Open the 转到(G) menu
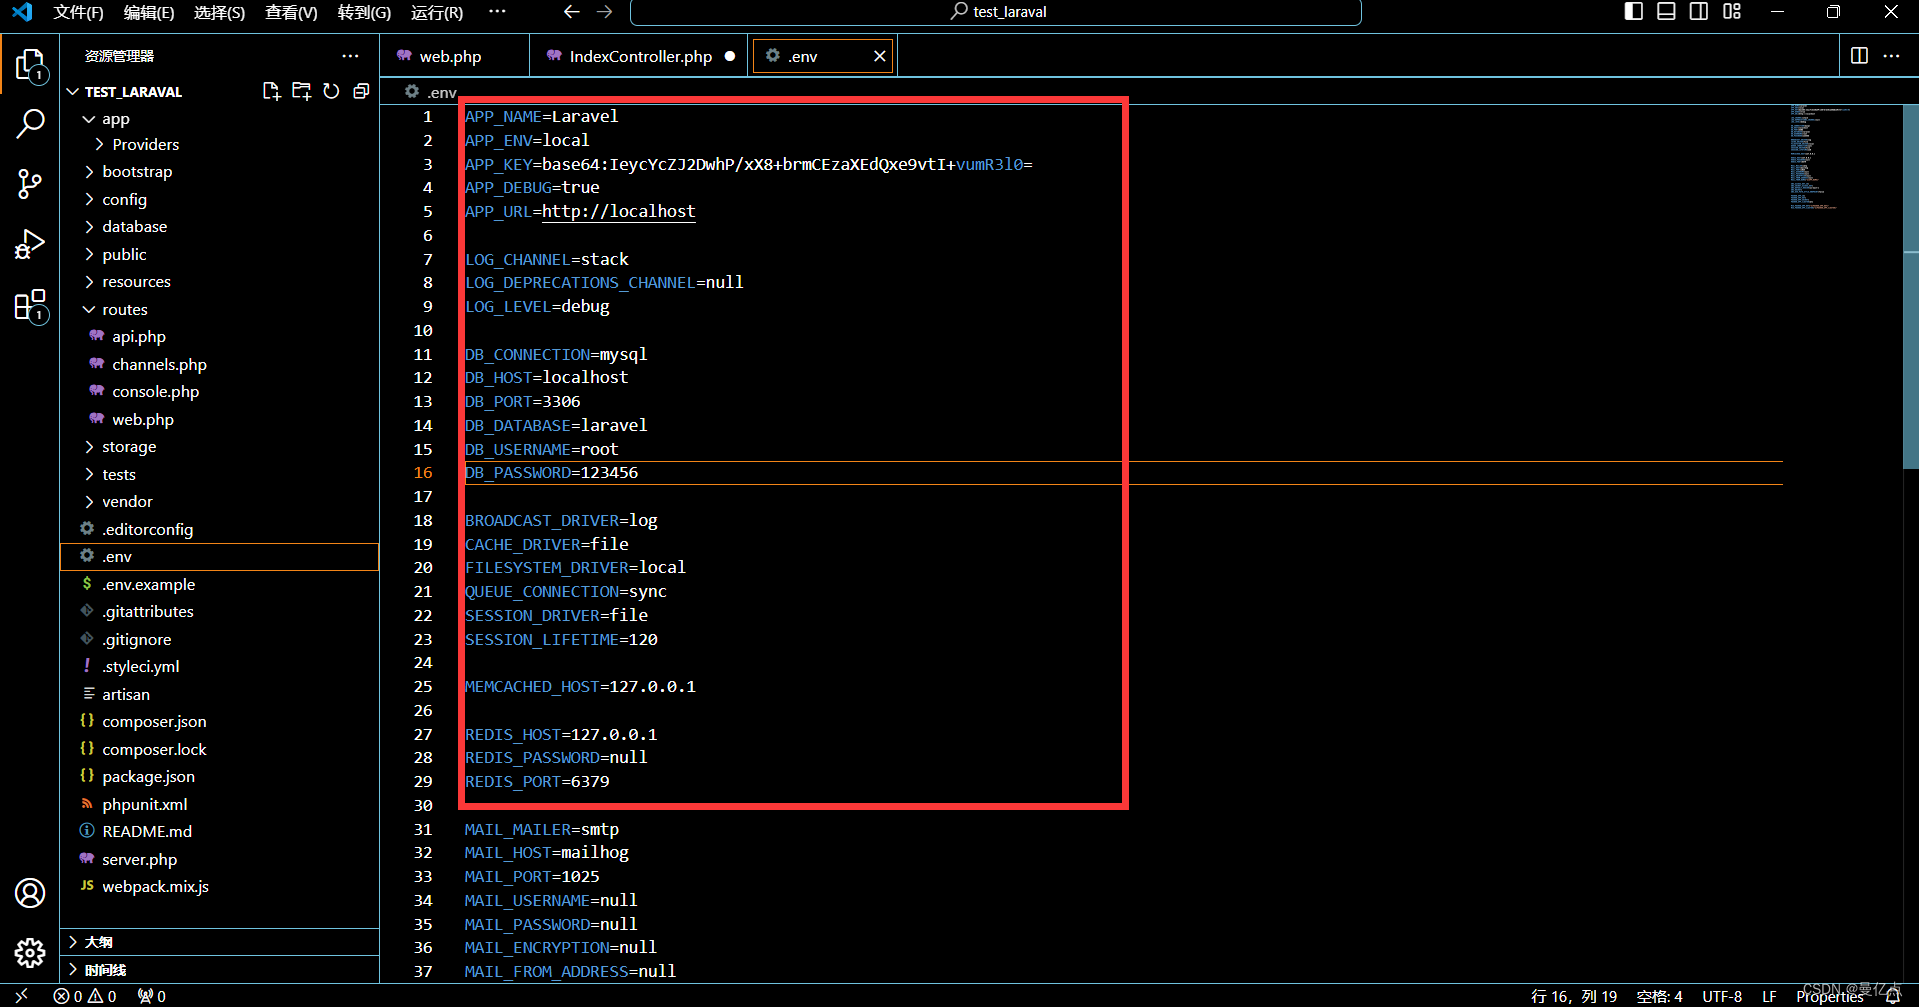Screen dimensions: 1919x1007 pyautogui.click(x=364, y=12)
